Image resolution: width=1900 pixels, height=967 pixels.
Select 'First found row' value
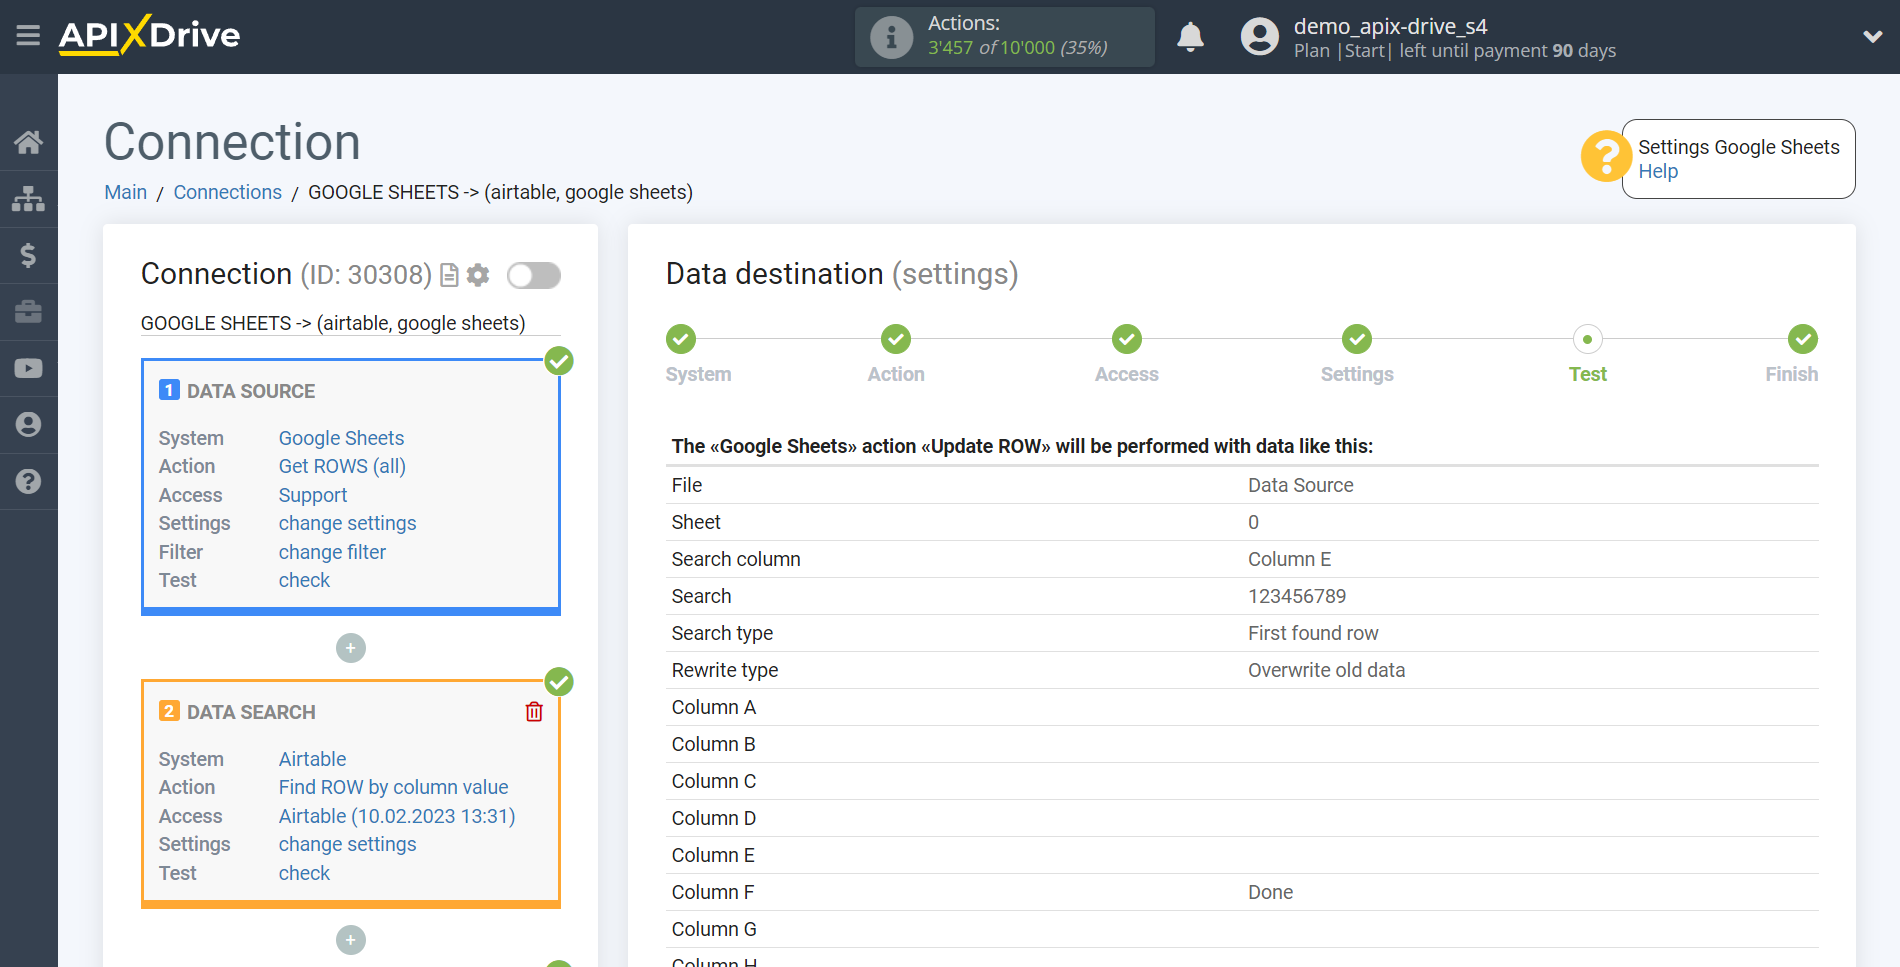pyautogui.click(x=1313, y=633)
